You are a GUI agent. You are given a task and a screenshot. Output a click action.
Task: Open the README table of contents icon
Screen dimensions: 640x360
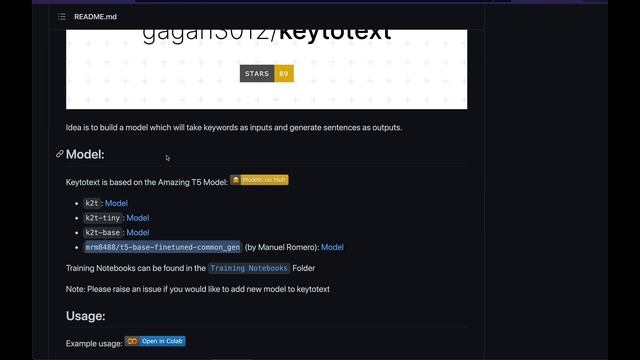coord(62,17)
